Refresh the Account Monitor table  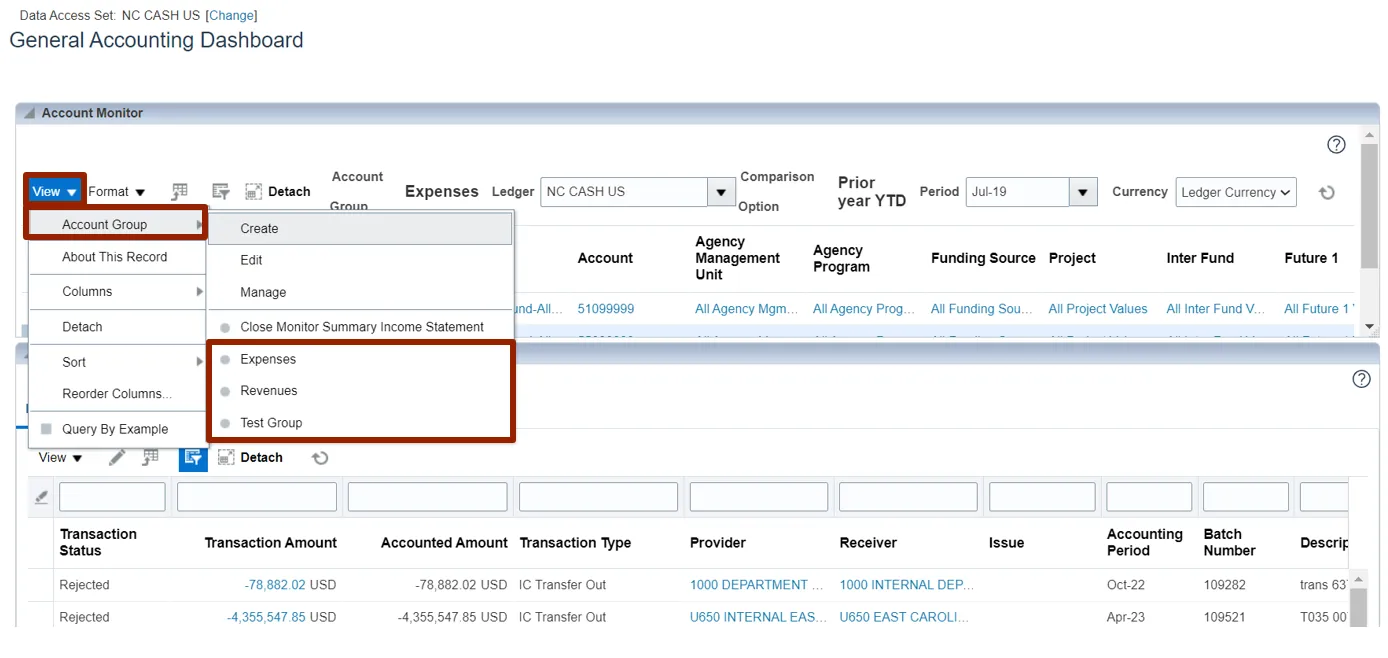1327,193
